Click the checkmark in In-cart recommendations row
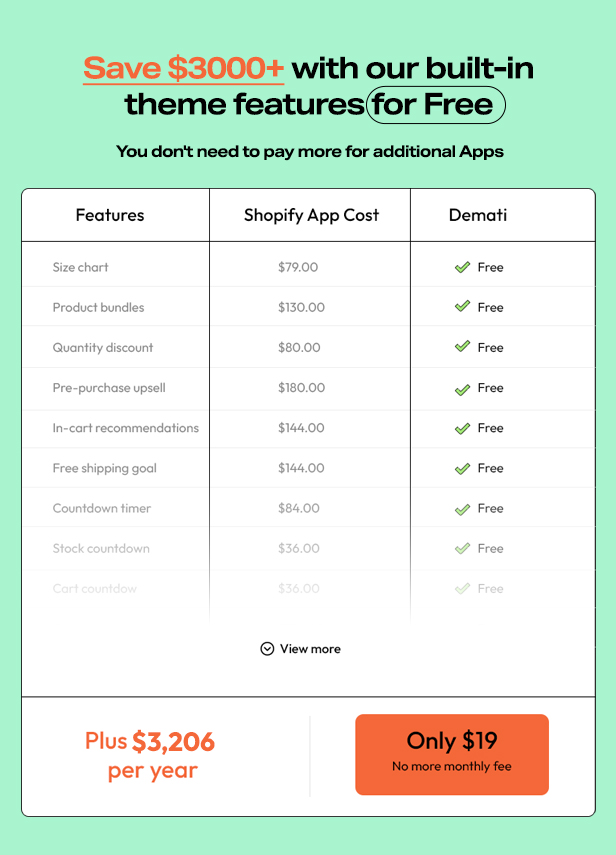This screenshot has height=855, width=616. [x=462, y=429]
